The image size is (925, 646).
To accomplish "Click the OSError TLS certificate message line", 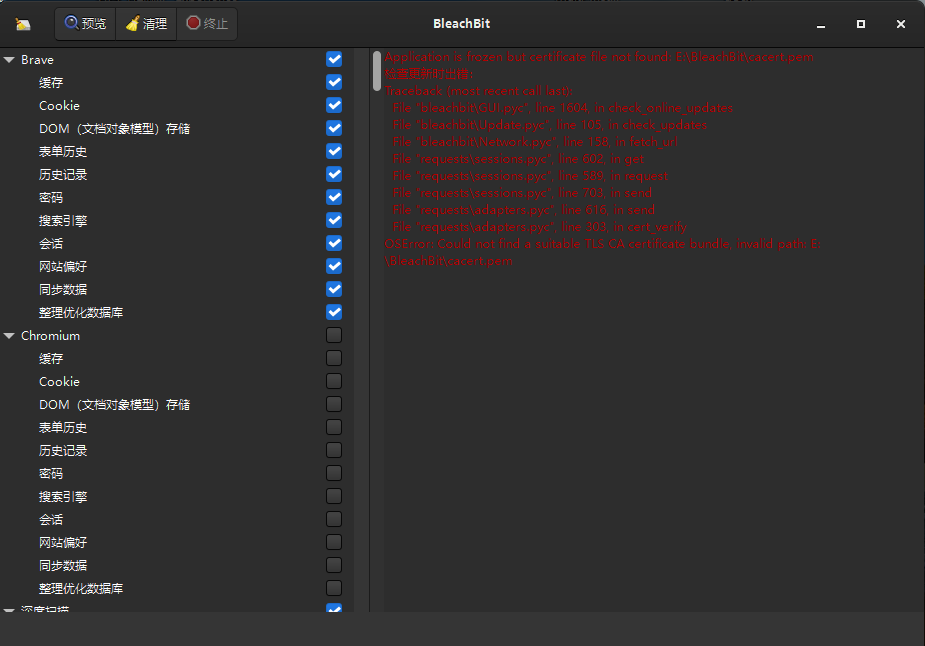I will (602, 253).
